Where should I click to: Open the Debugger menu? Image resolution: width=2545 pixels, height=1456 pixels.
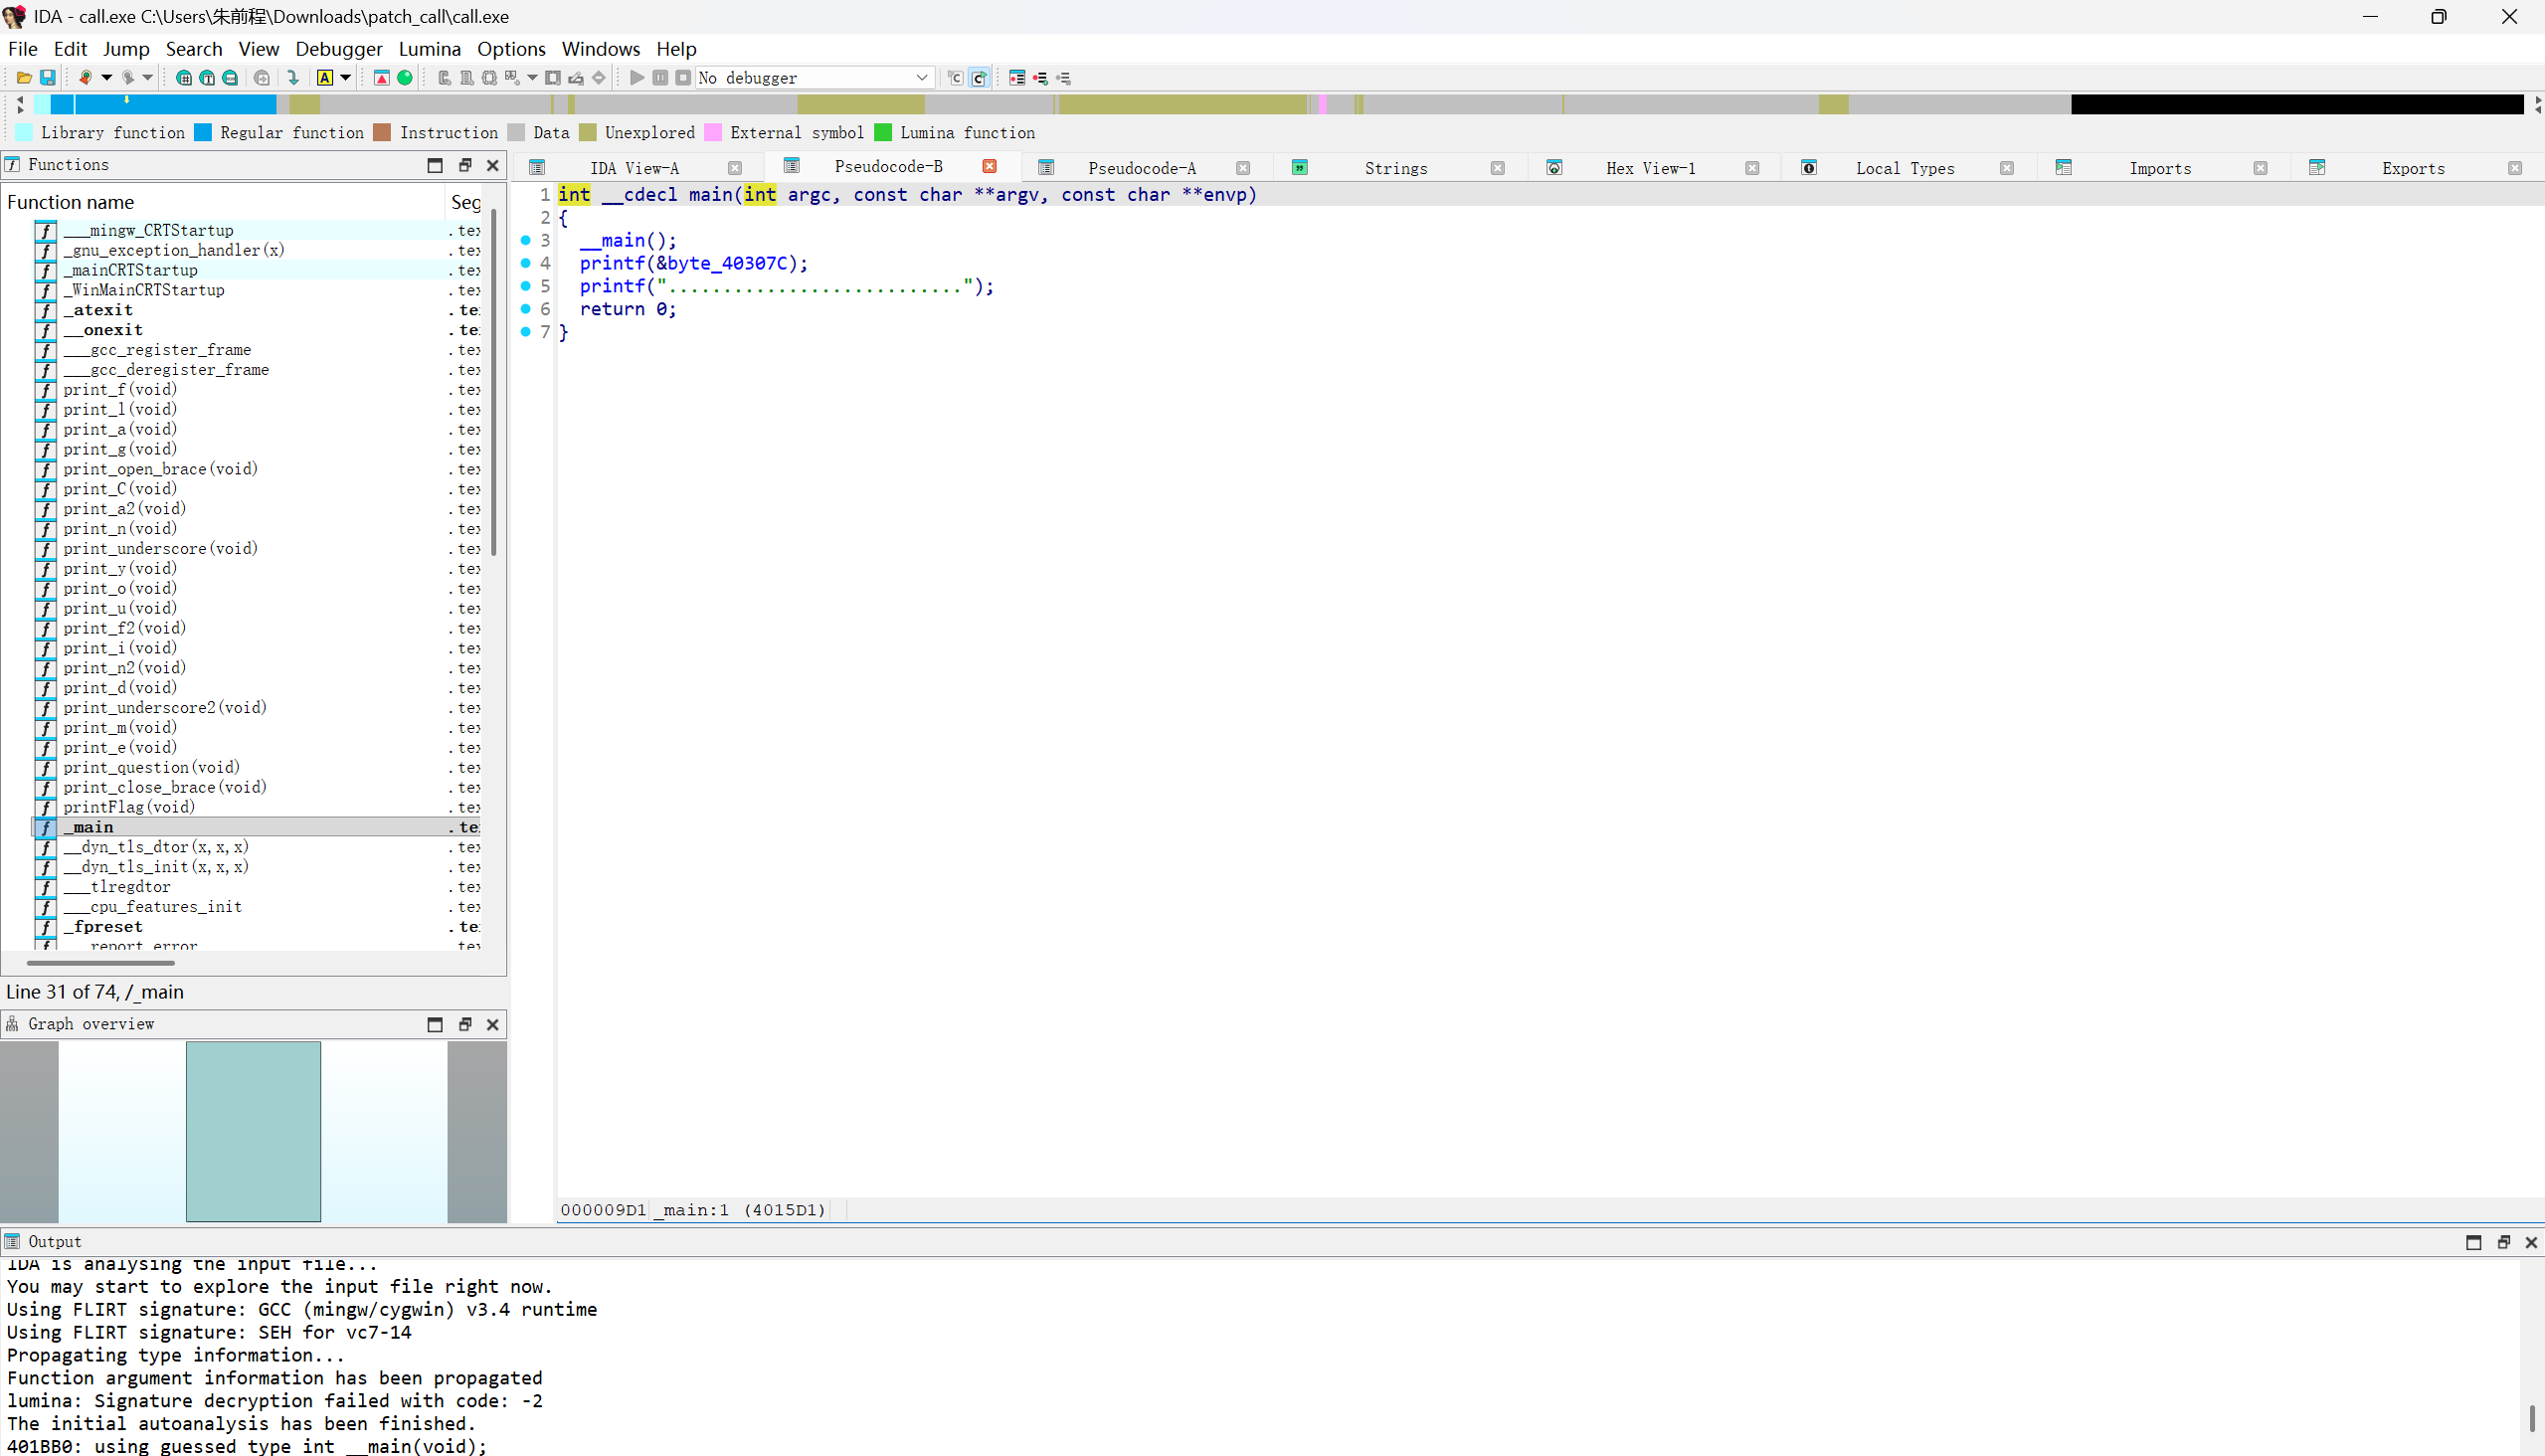[x=338, y=49]
